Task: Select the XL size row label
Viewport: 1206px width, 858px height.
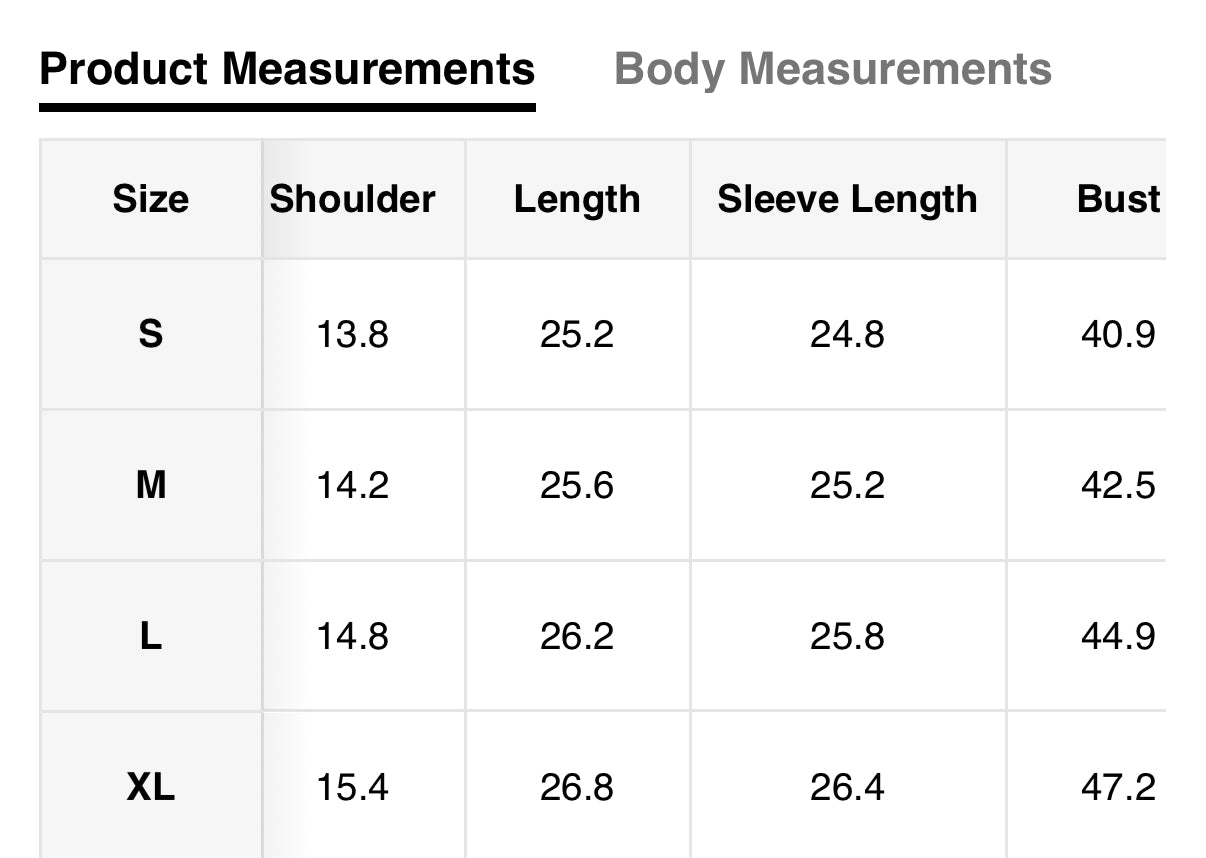Action: click(x=150, y=788)
